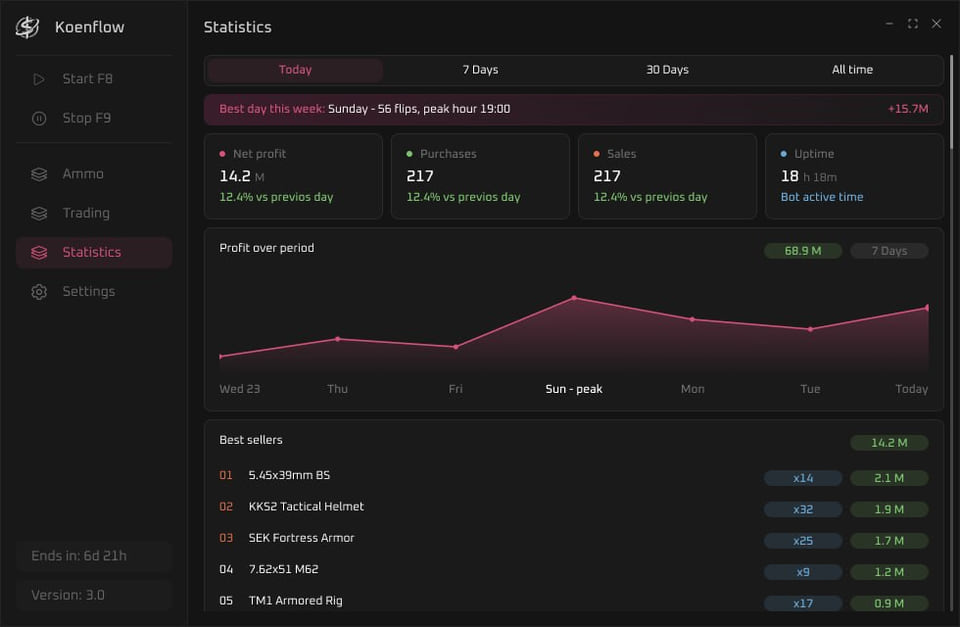Click the 7 Days chart period badge
Screen dimensions: 960x627
889,251
